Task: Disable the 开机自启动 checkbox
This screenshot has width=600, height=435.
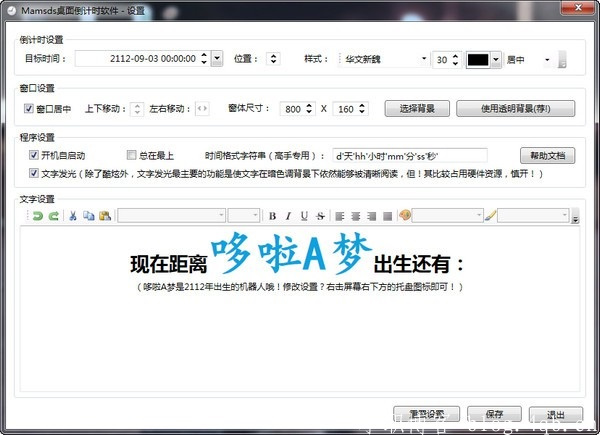Action: pyautogui.click(x=34, y=156)
